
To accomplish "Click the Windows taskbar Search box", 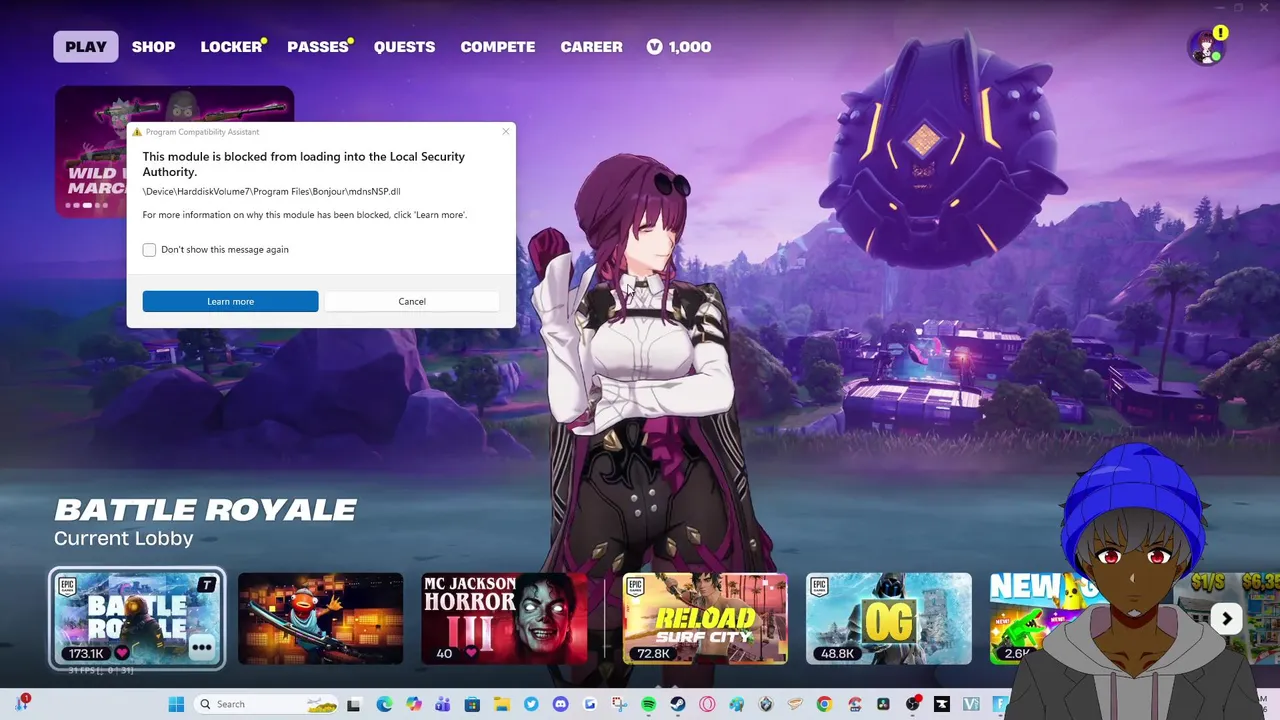I will 266,704.
